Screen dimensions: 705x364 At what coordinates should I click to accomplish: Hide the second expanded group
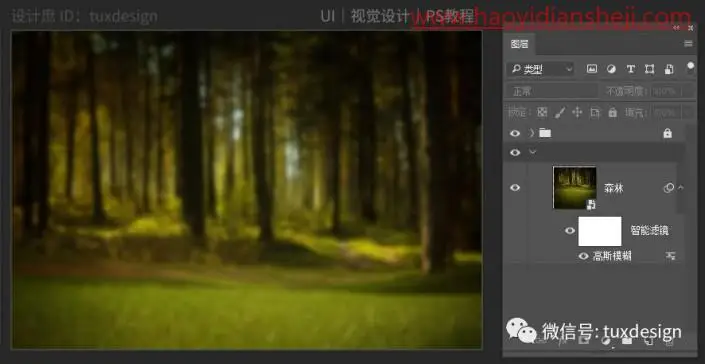coord(515,152)
